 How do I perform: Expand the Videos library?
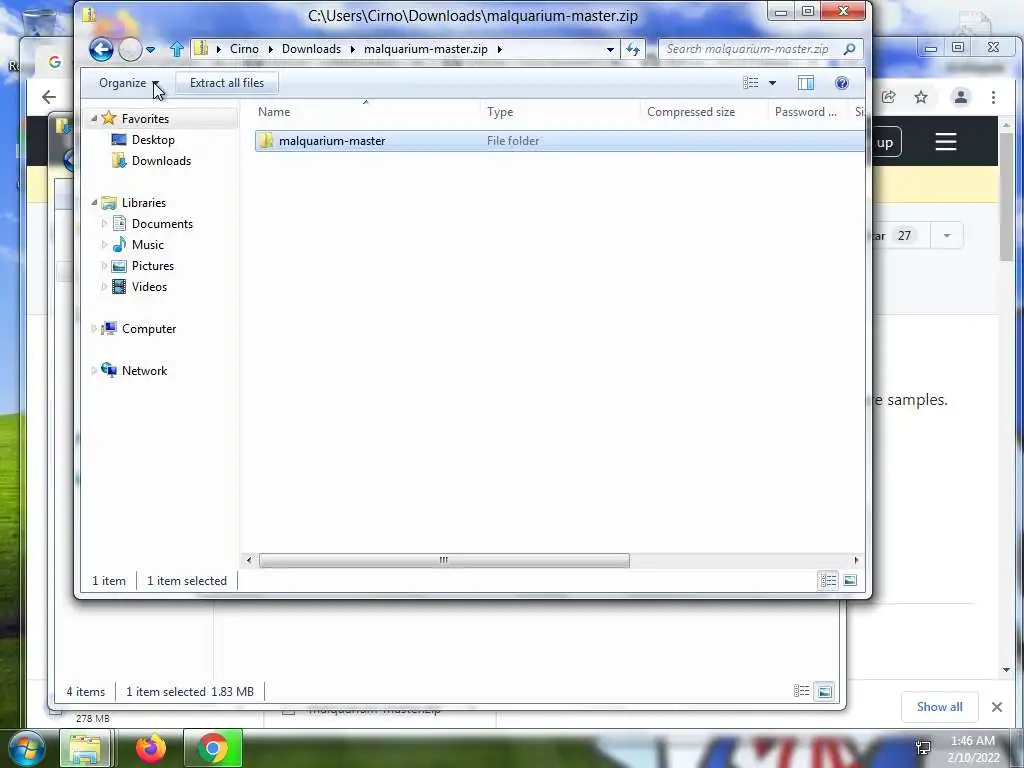pos(104,287)
